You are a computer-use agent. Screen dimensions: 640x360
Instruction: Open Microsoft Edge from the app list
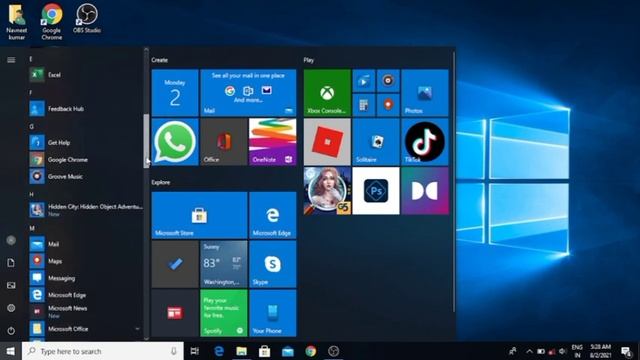[x=86, y=295]
